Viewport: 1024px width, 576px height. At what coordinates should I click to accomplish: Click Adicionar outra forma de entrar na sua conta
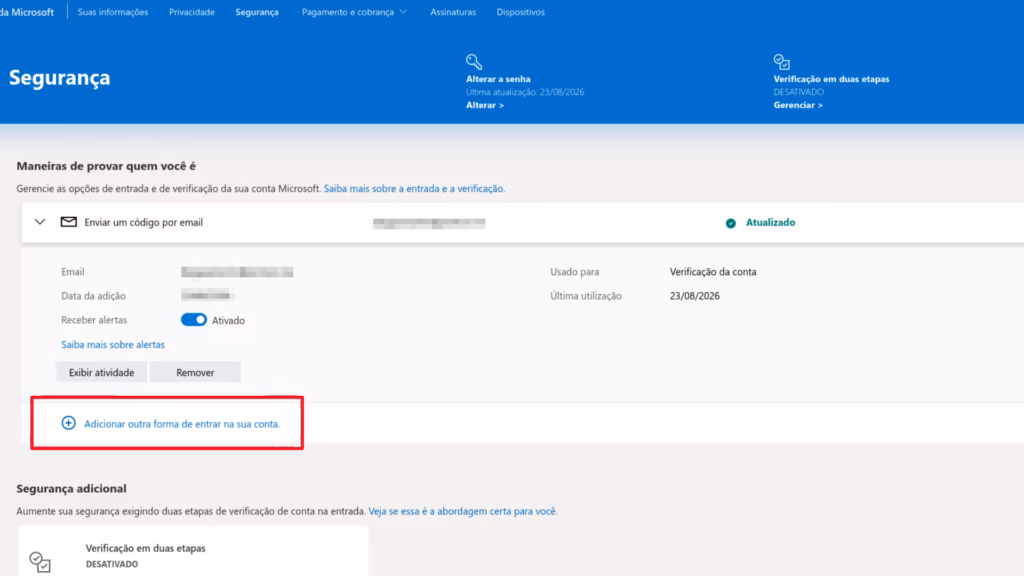182,424
